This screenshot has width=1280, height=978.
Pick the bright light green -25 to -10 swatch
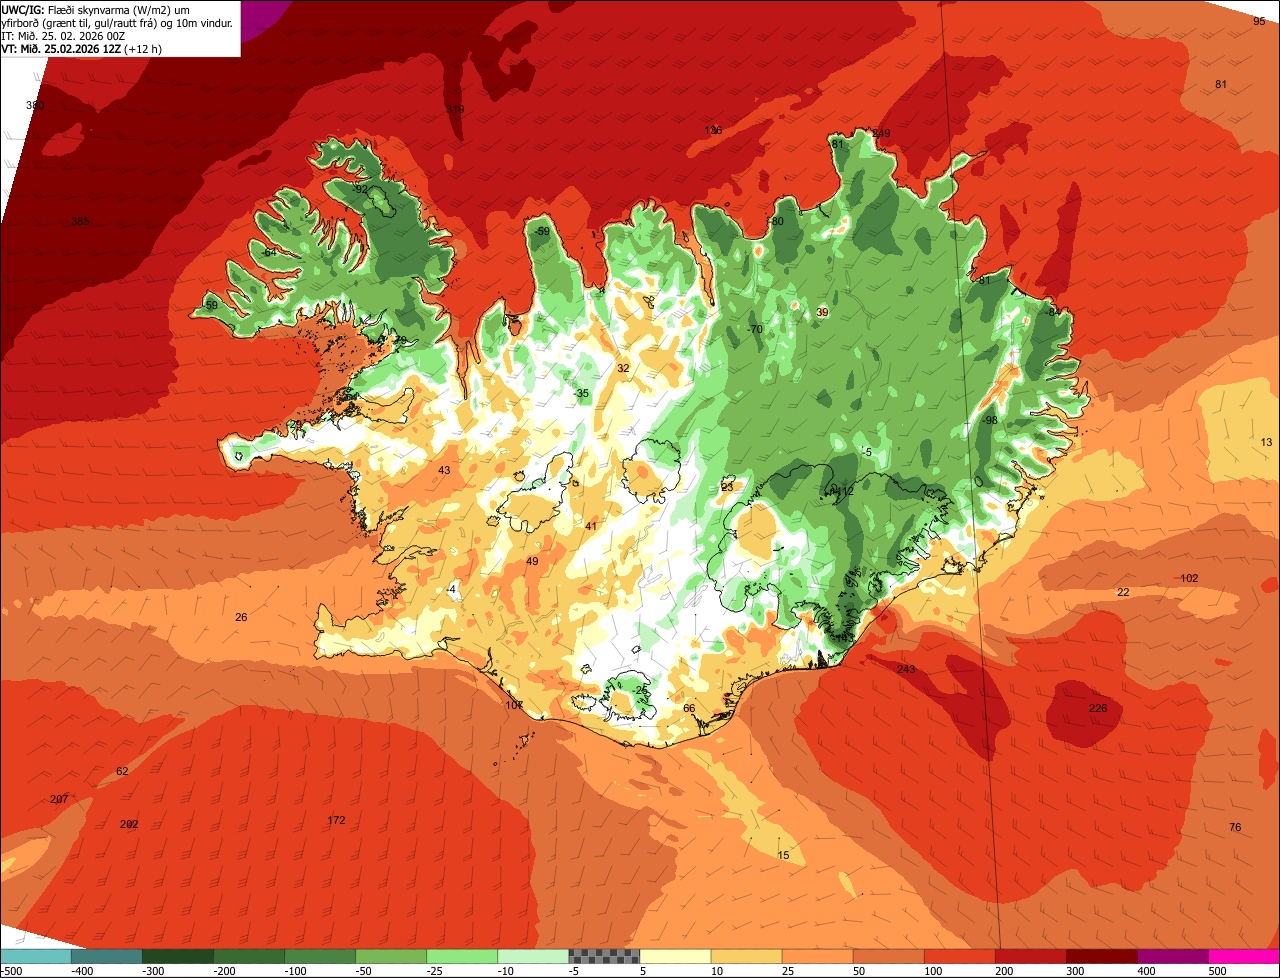tap(462, 956)
